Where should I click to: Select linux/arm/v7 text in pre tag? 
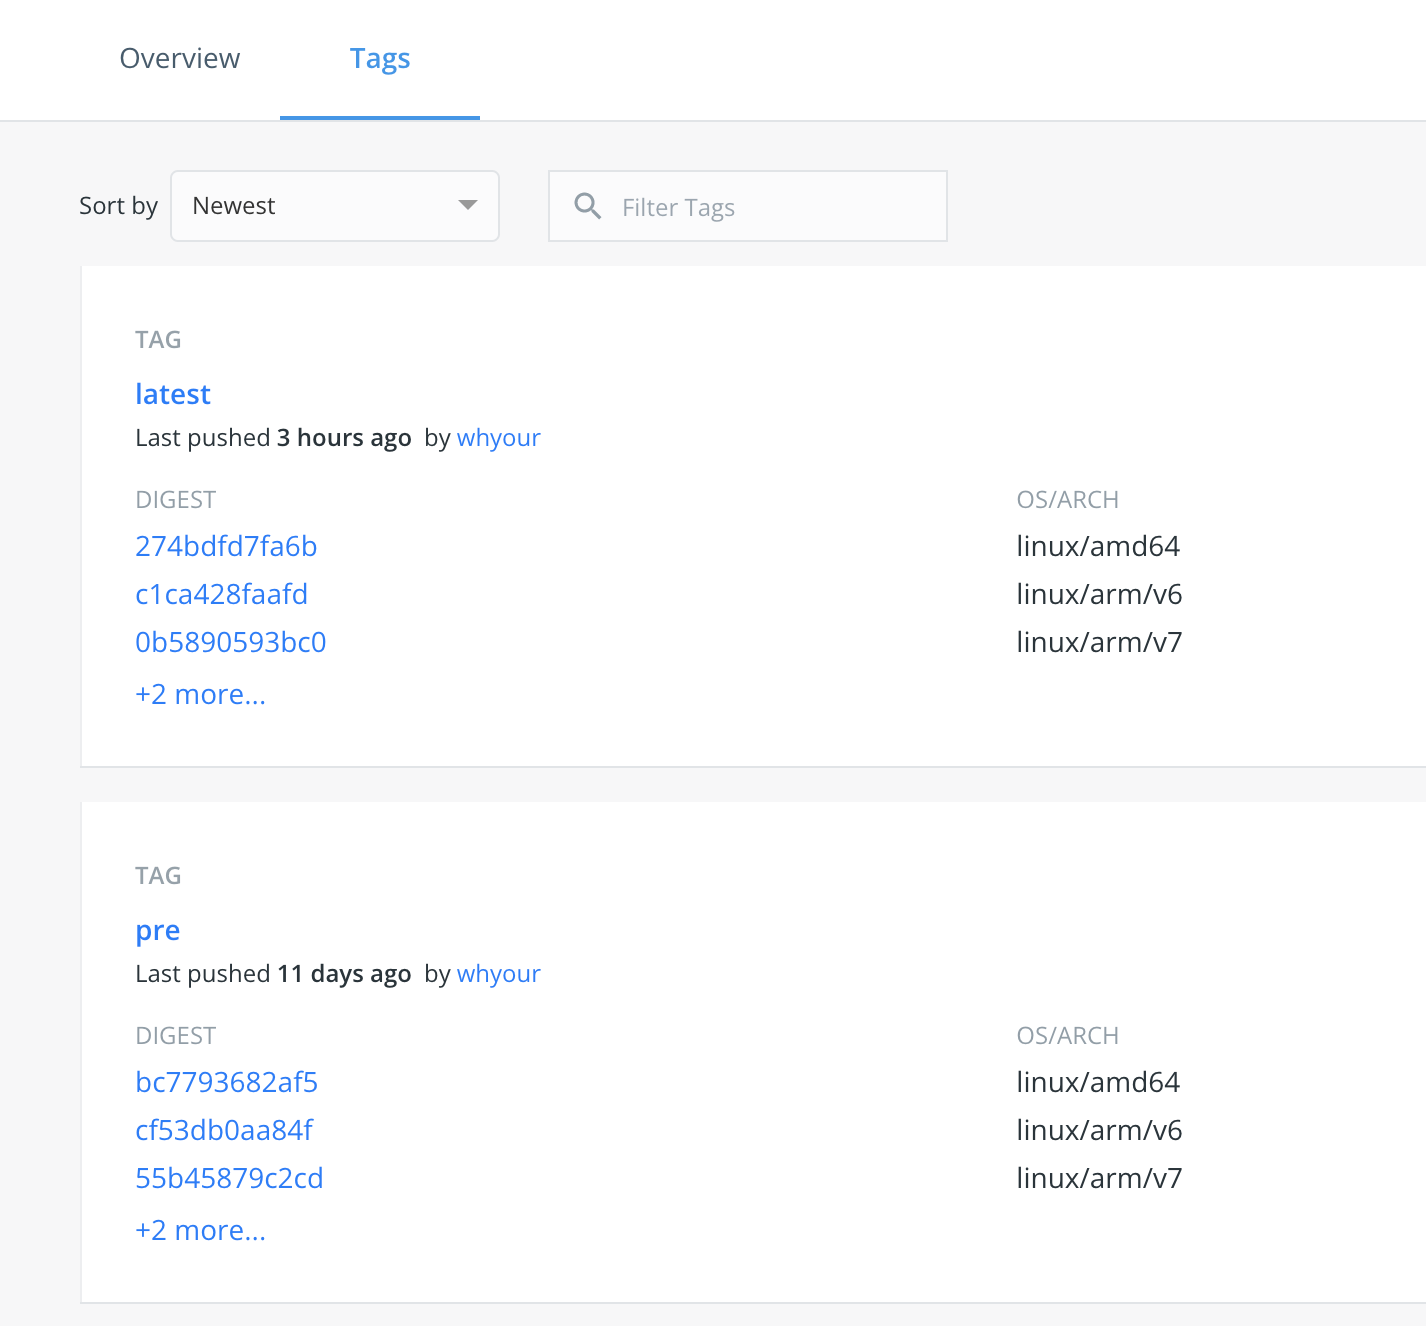(x=1099, y=1178)
